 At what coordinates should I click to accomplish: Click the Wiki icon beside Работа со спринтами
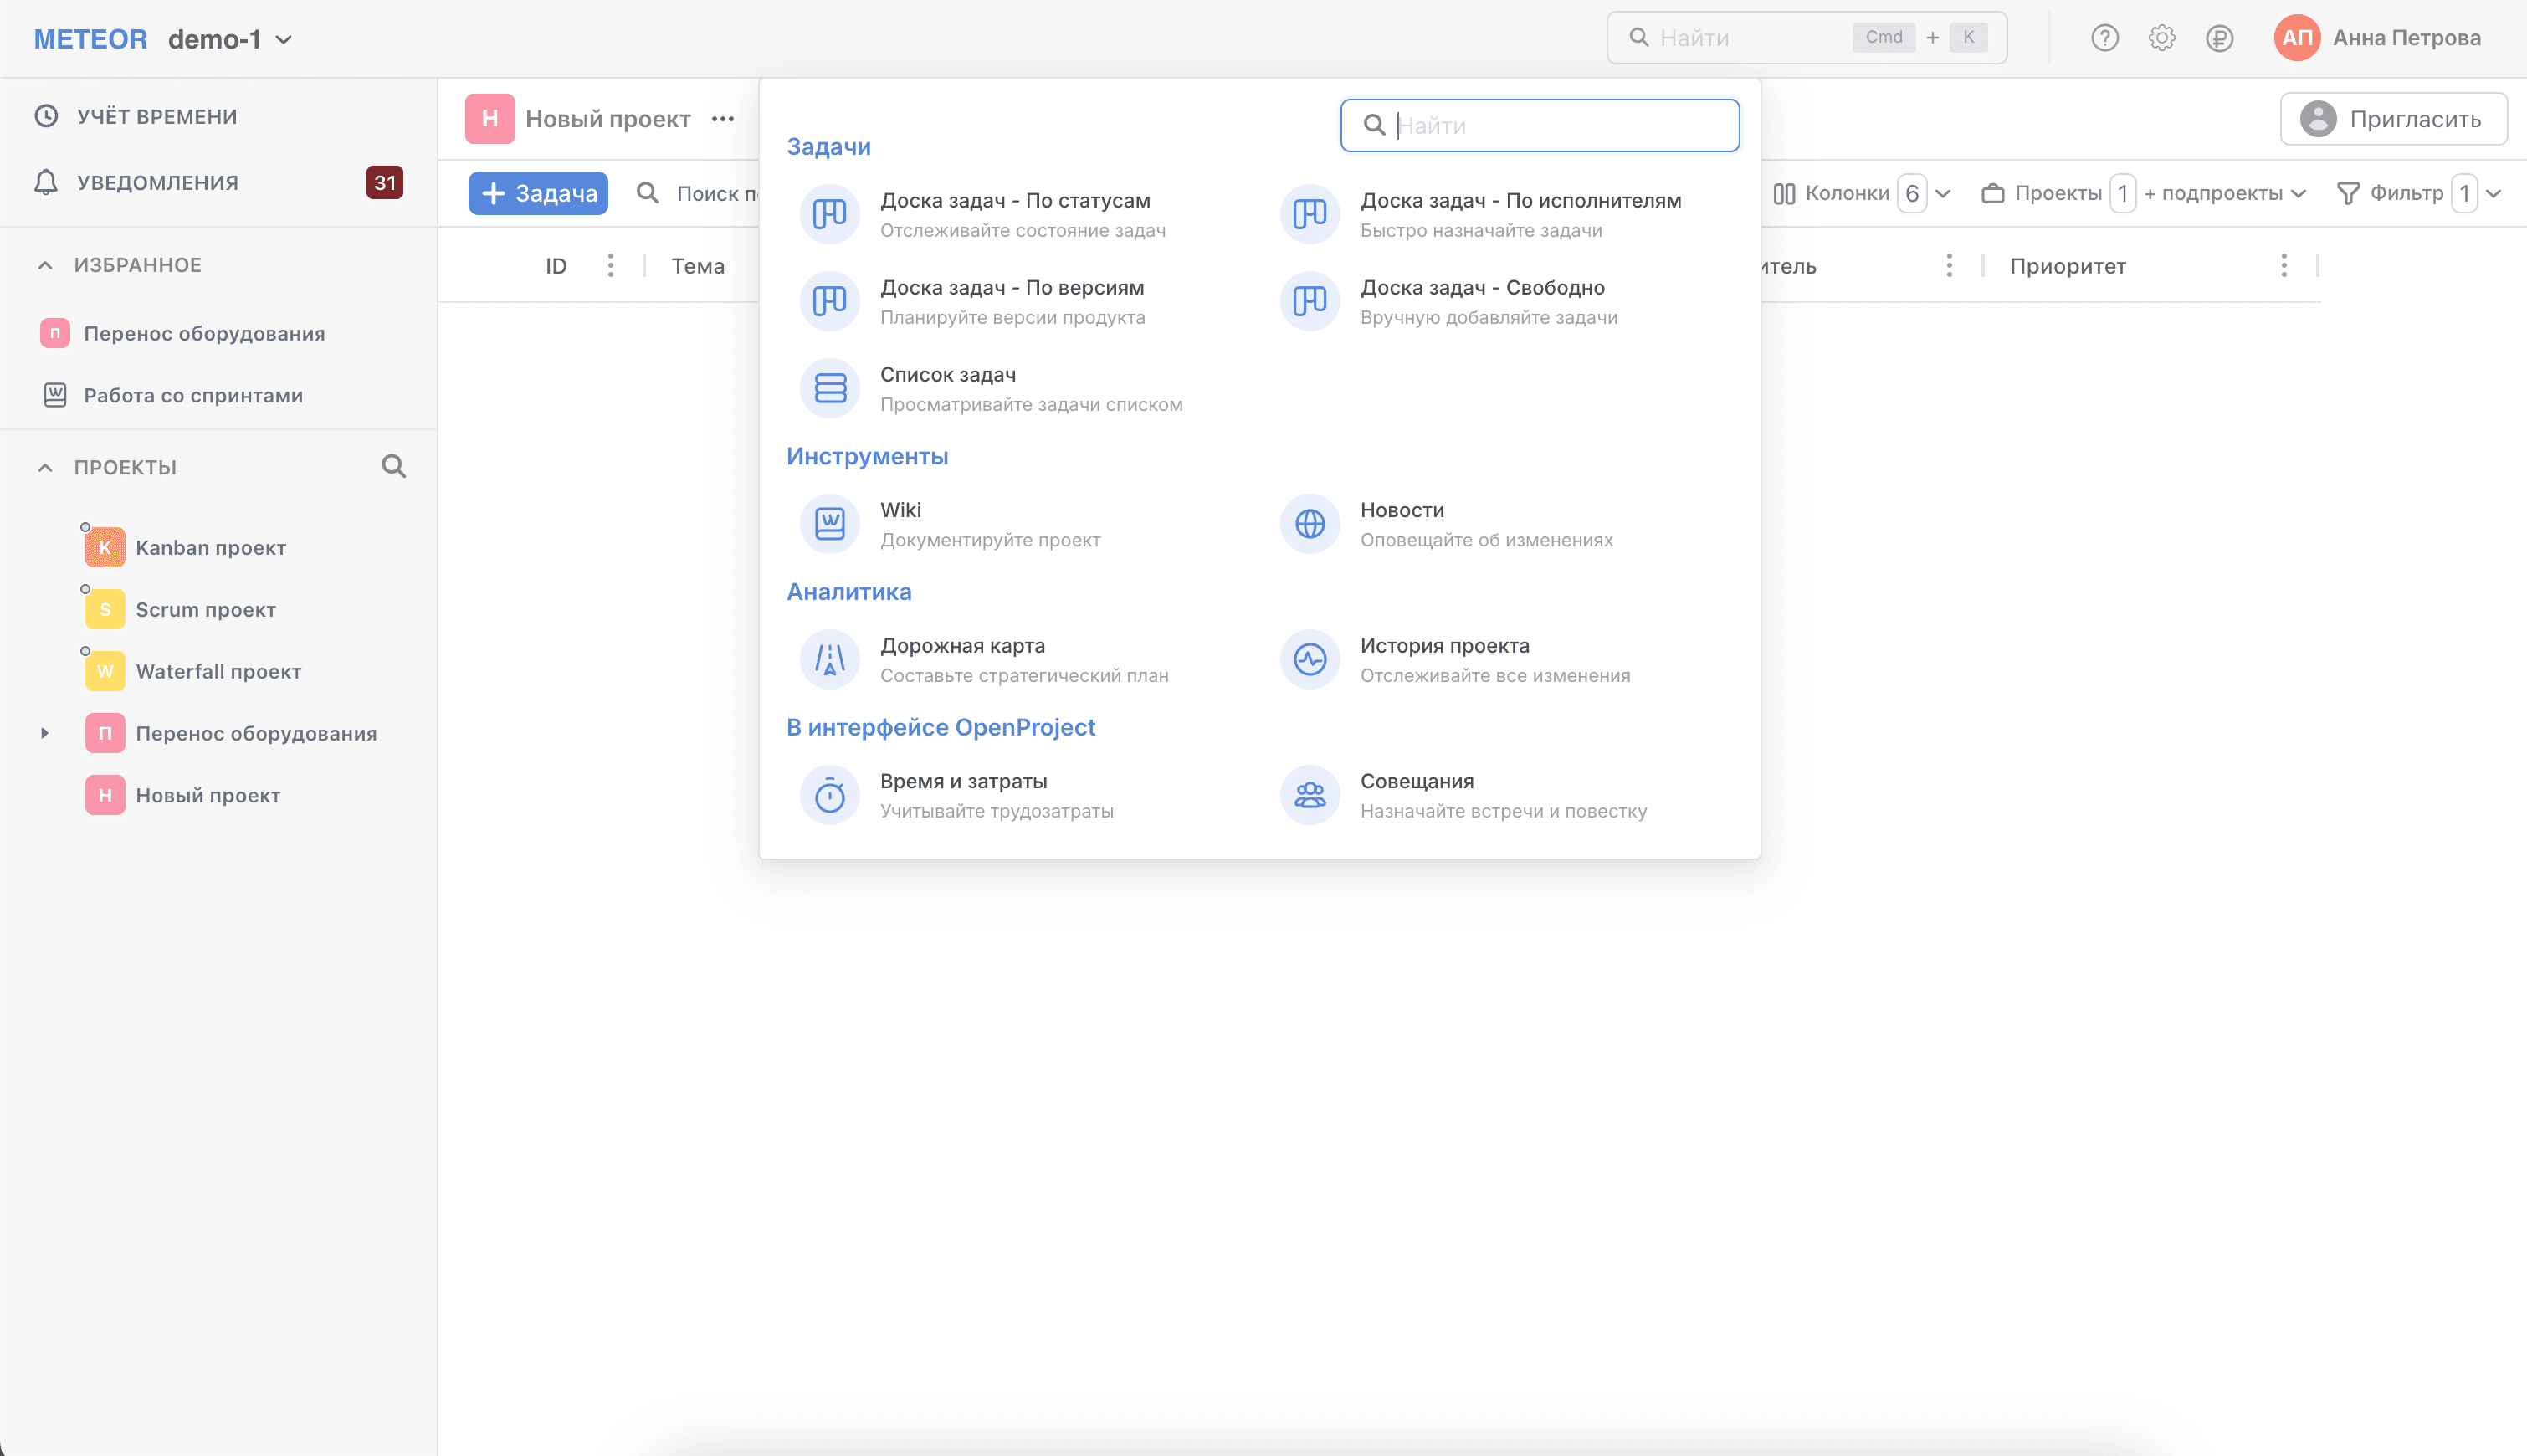coord(55,395)
